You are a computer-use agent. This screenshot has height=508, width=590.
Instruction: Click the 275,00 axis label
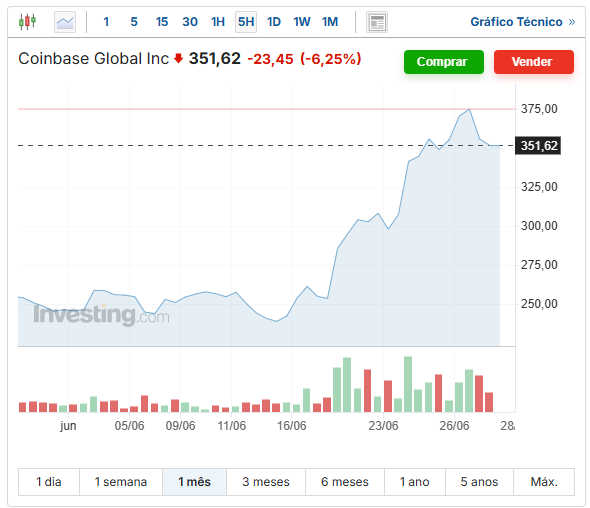(539, 265)
